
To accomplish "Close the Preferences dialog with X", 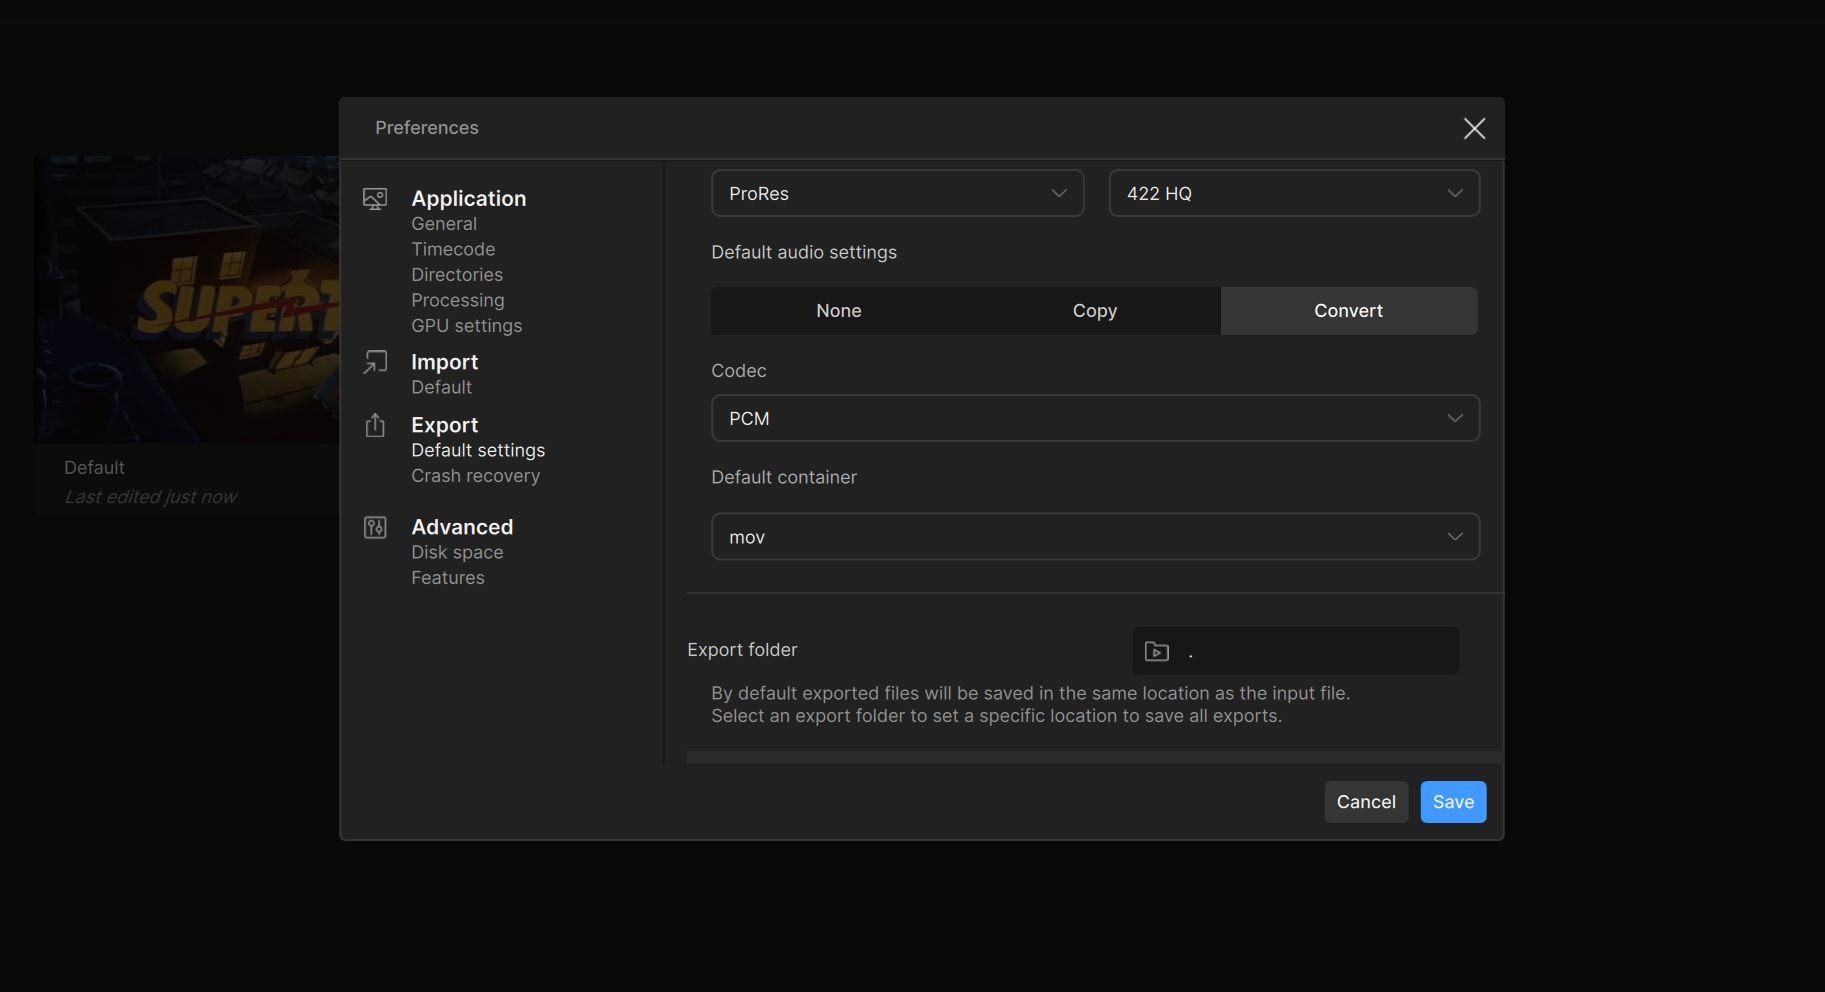I will 1473,129.
